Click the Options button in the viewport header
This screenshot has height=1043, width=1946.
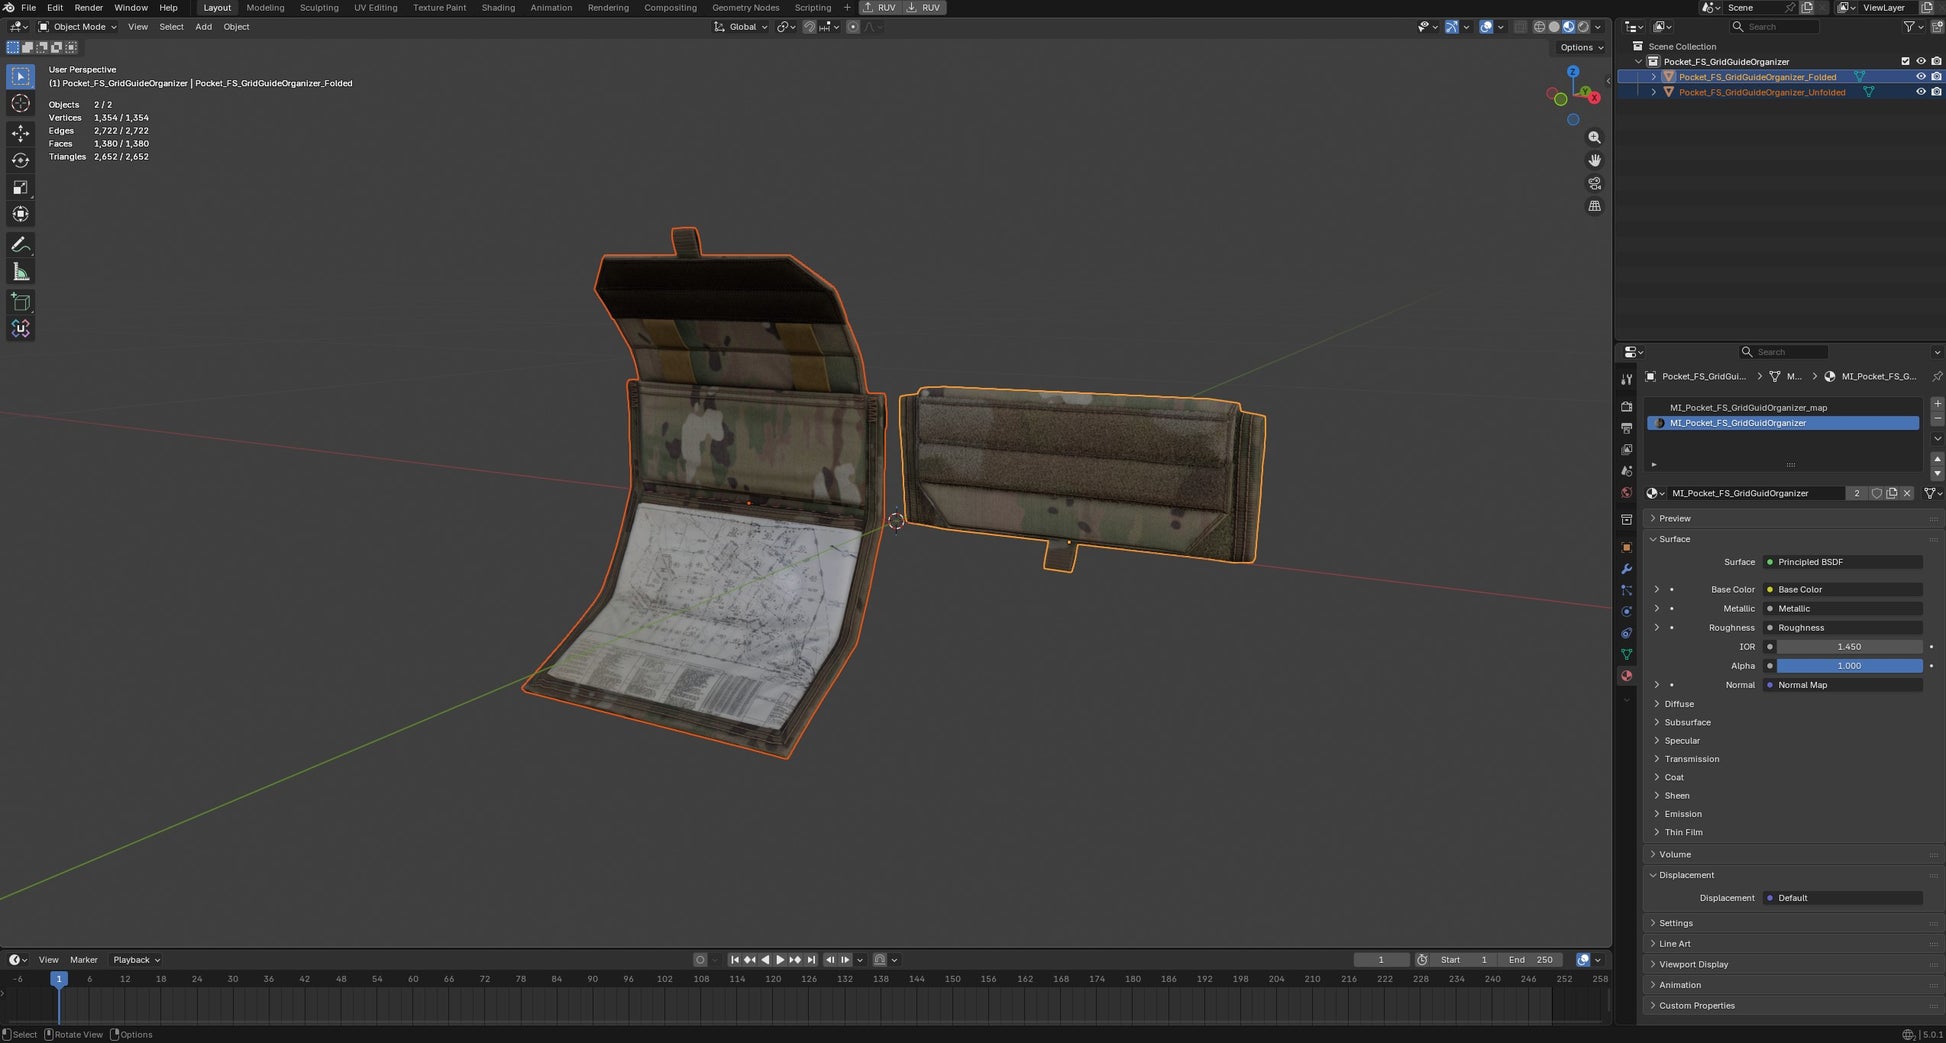(x=1581, y=48)
